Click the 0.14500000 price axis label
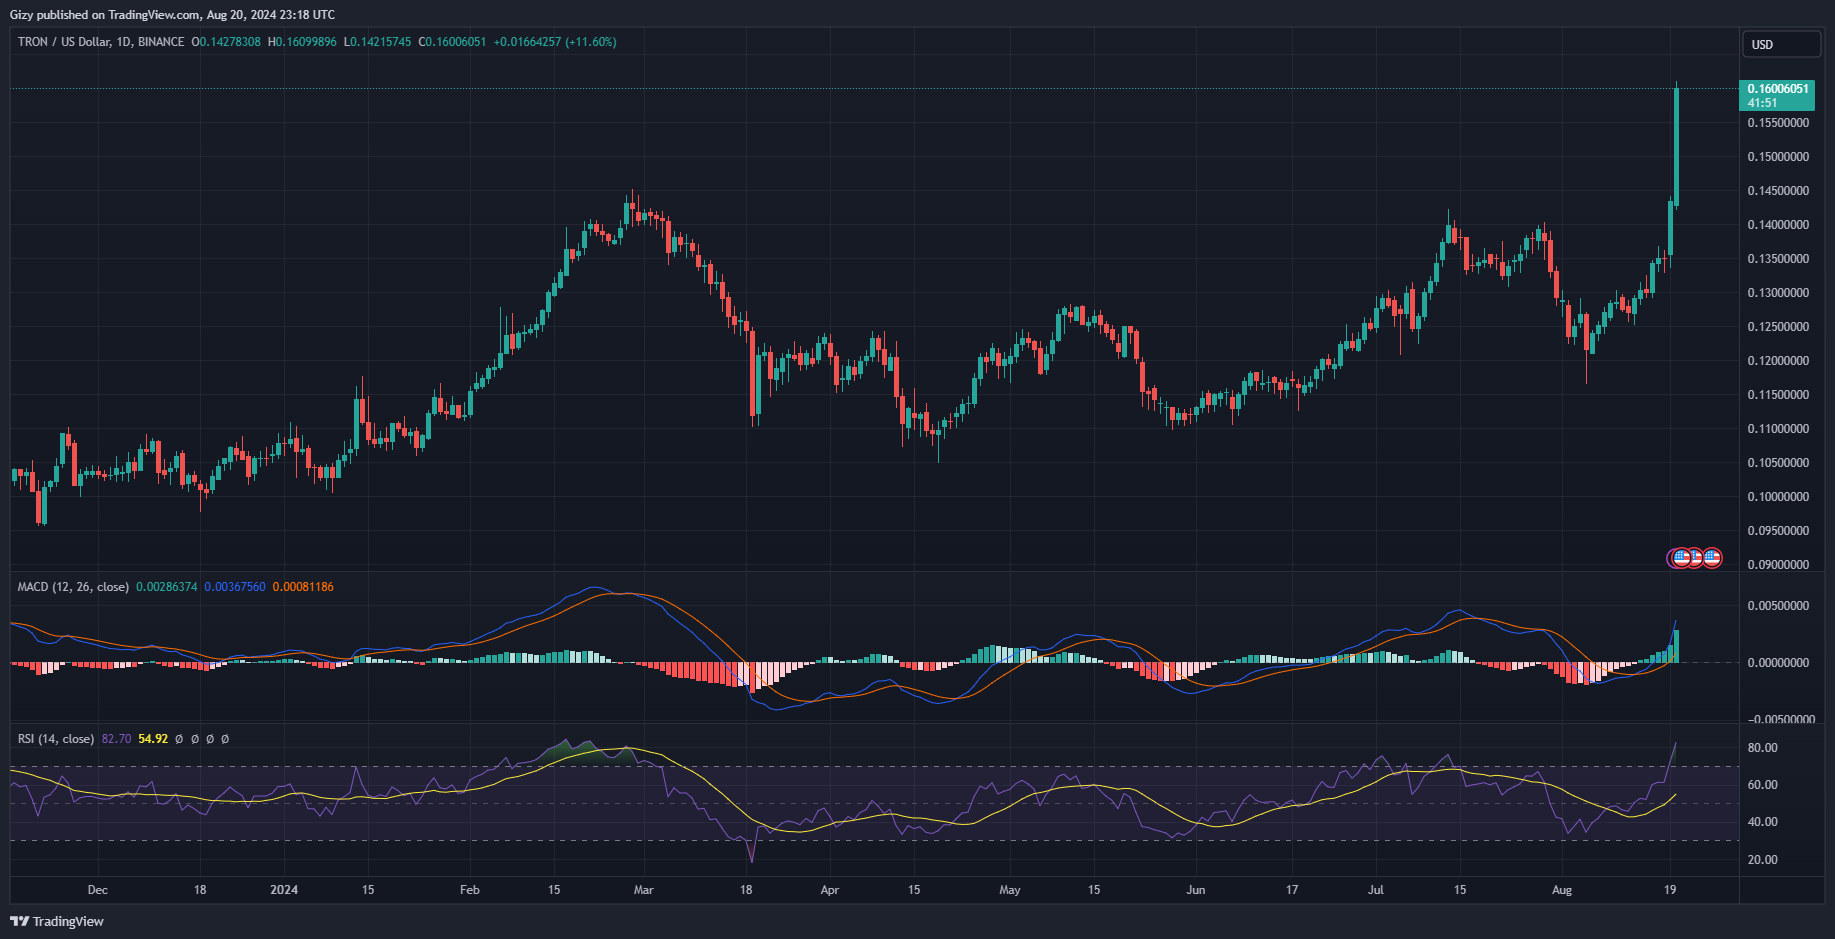Viewport: 1835px width, 939px height. 1778,191
